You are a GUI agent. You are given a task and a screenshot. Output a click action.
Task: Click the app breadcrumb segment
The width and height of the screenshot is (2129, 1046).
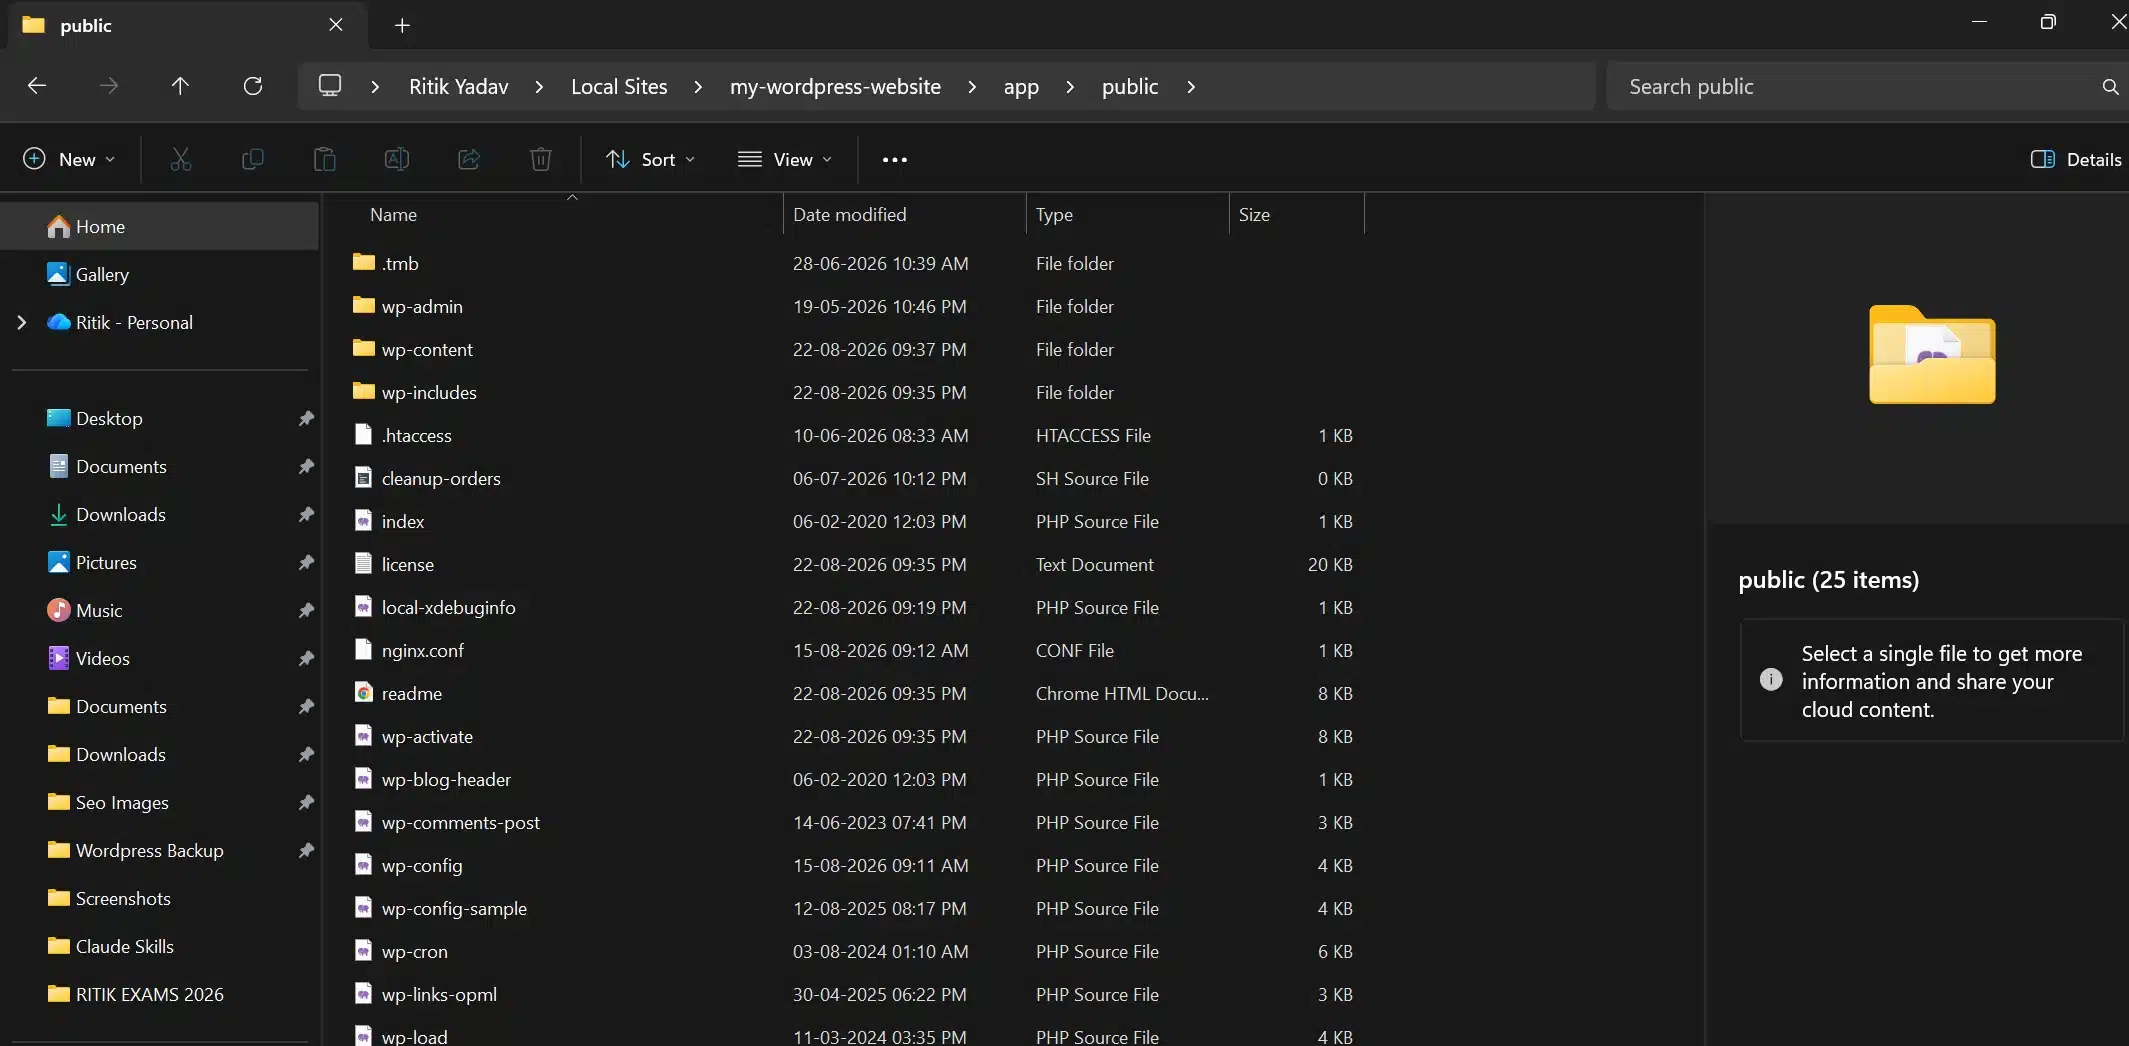click(1021, 87)
